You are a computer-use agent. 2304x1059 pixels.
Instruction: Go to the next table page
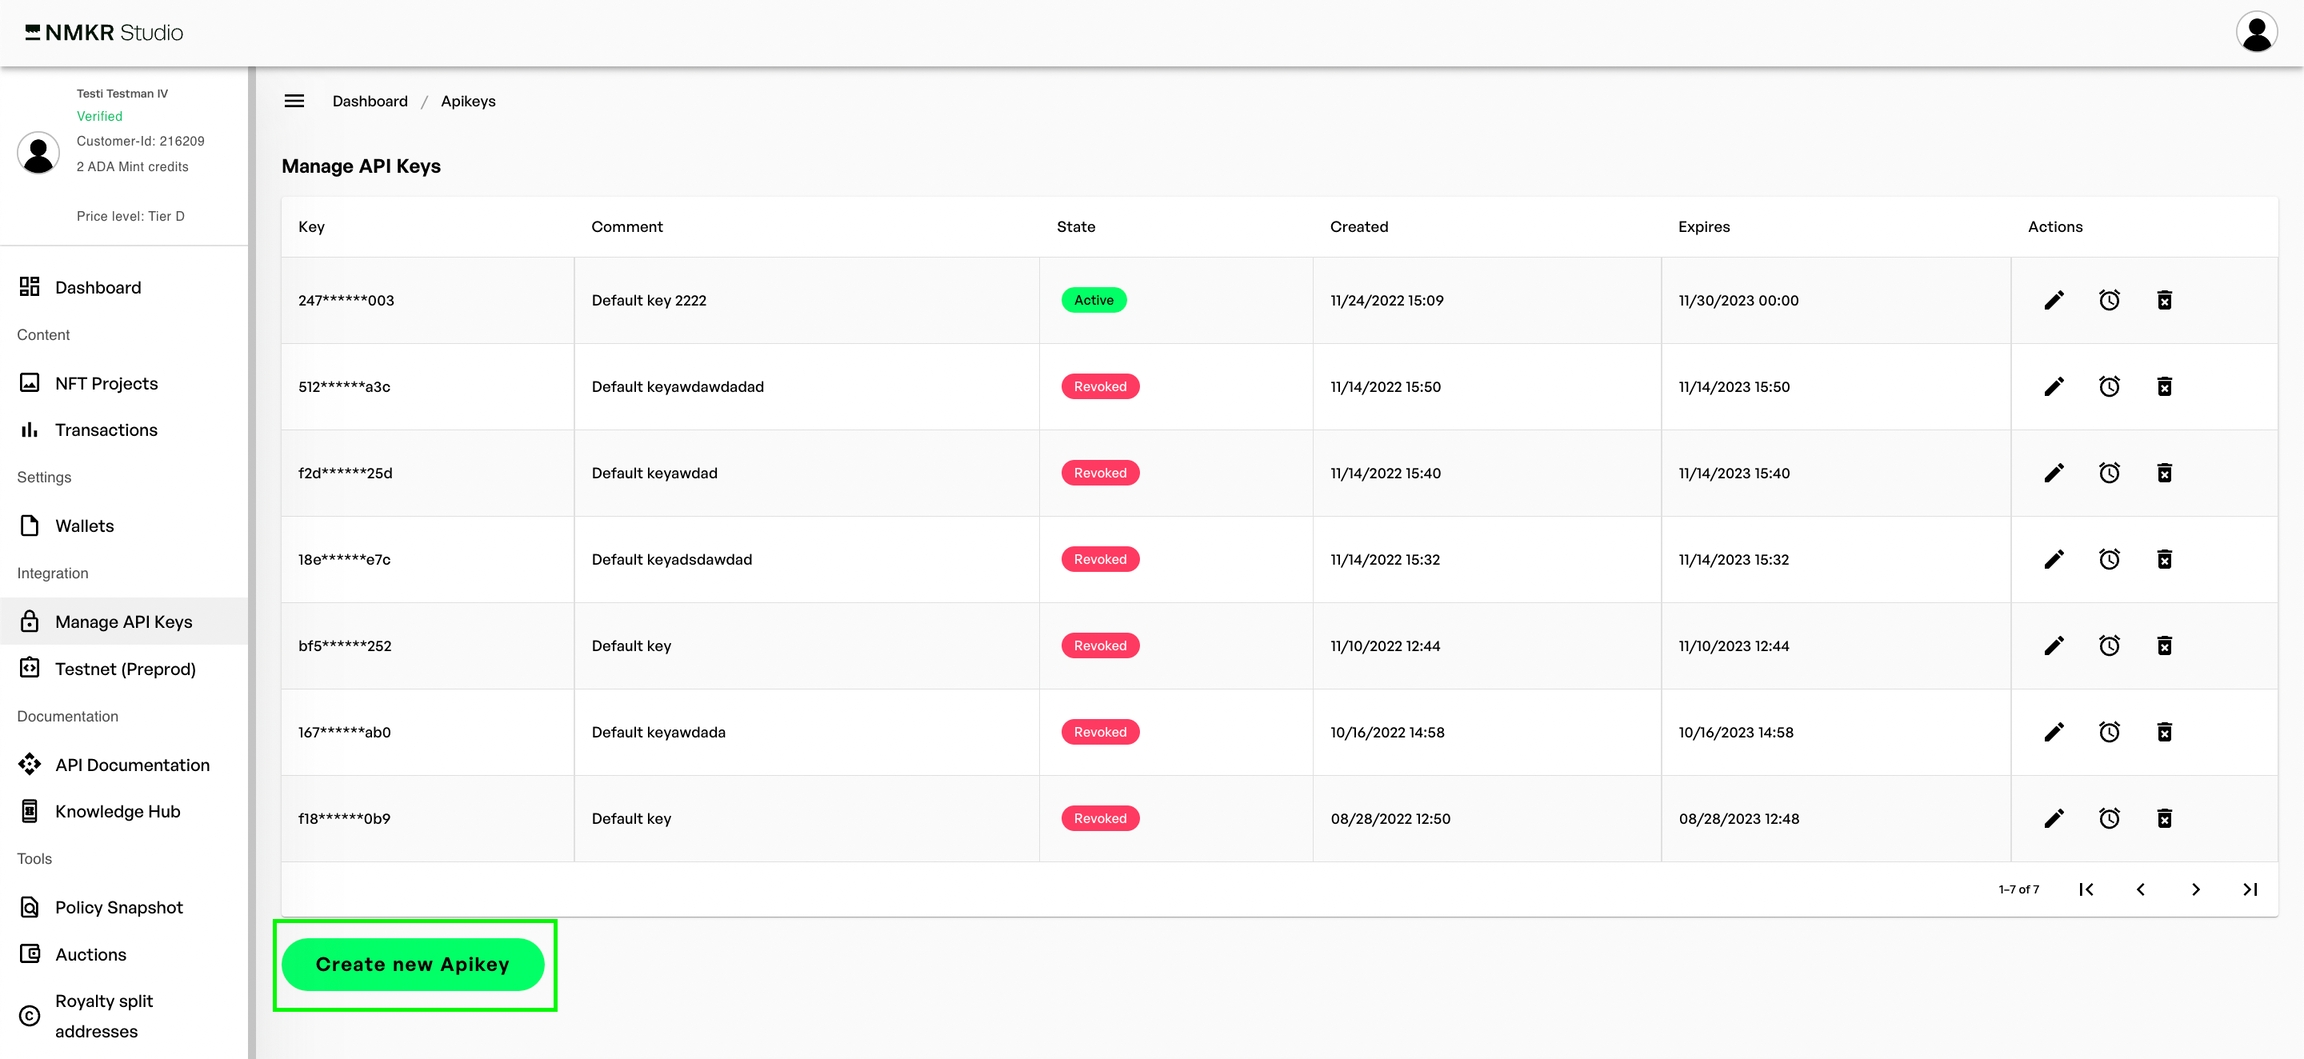2195,889
